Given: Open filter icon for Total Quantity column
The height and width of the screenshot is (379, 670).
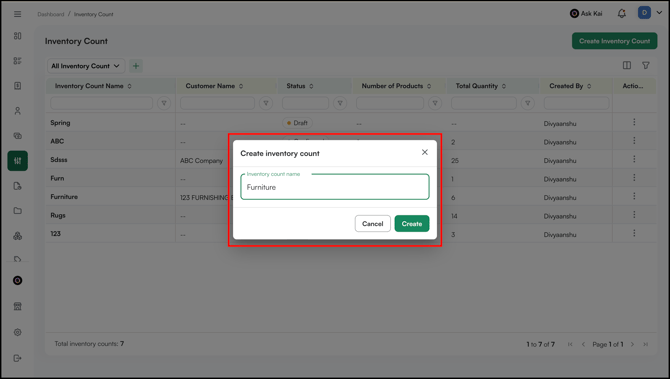Looking at the screenshot, I should (x=528, y=103).
